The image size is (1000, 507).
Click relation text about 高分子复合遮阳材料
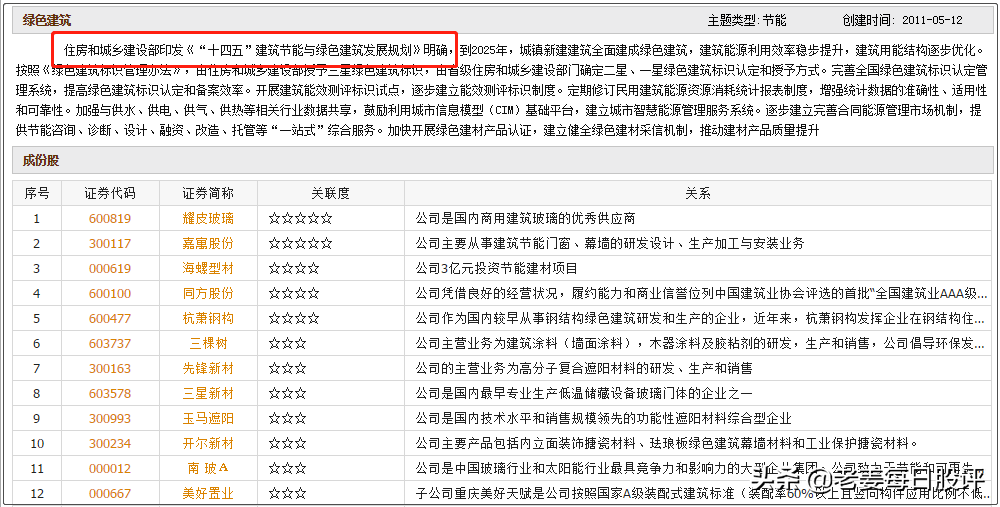[x=584, y=369]
